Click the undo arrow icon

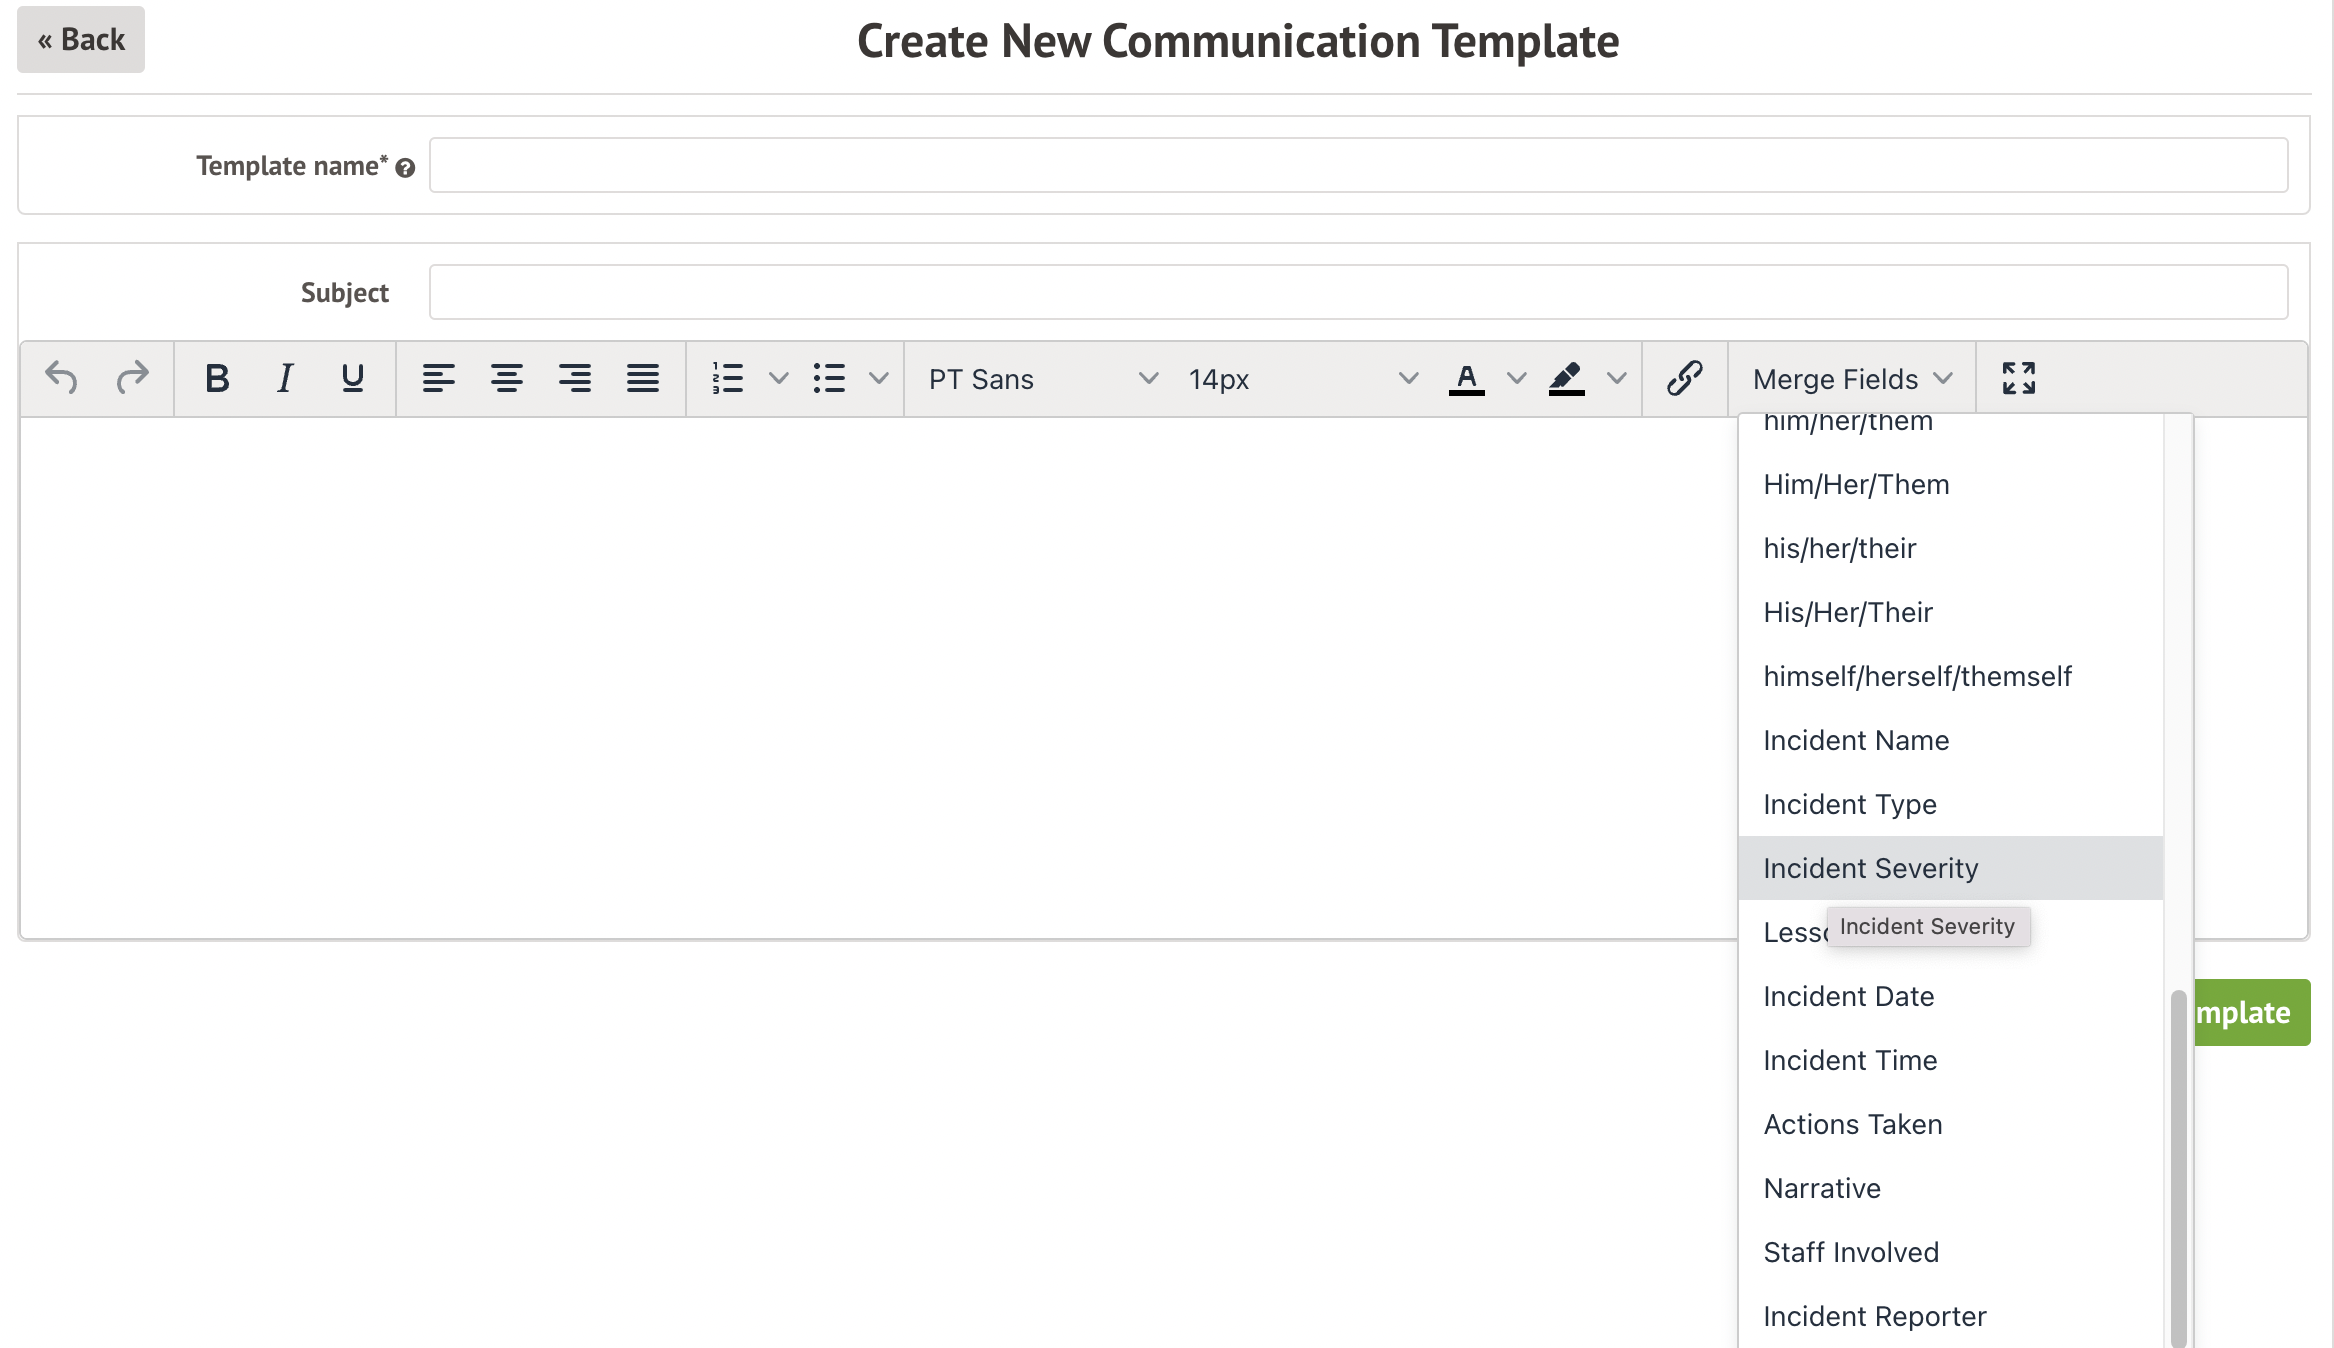pyautogui.click(x=61, y=378)
